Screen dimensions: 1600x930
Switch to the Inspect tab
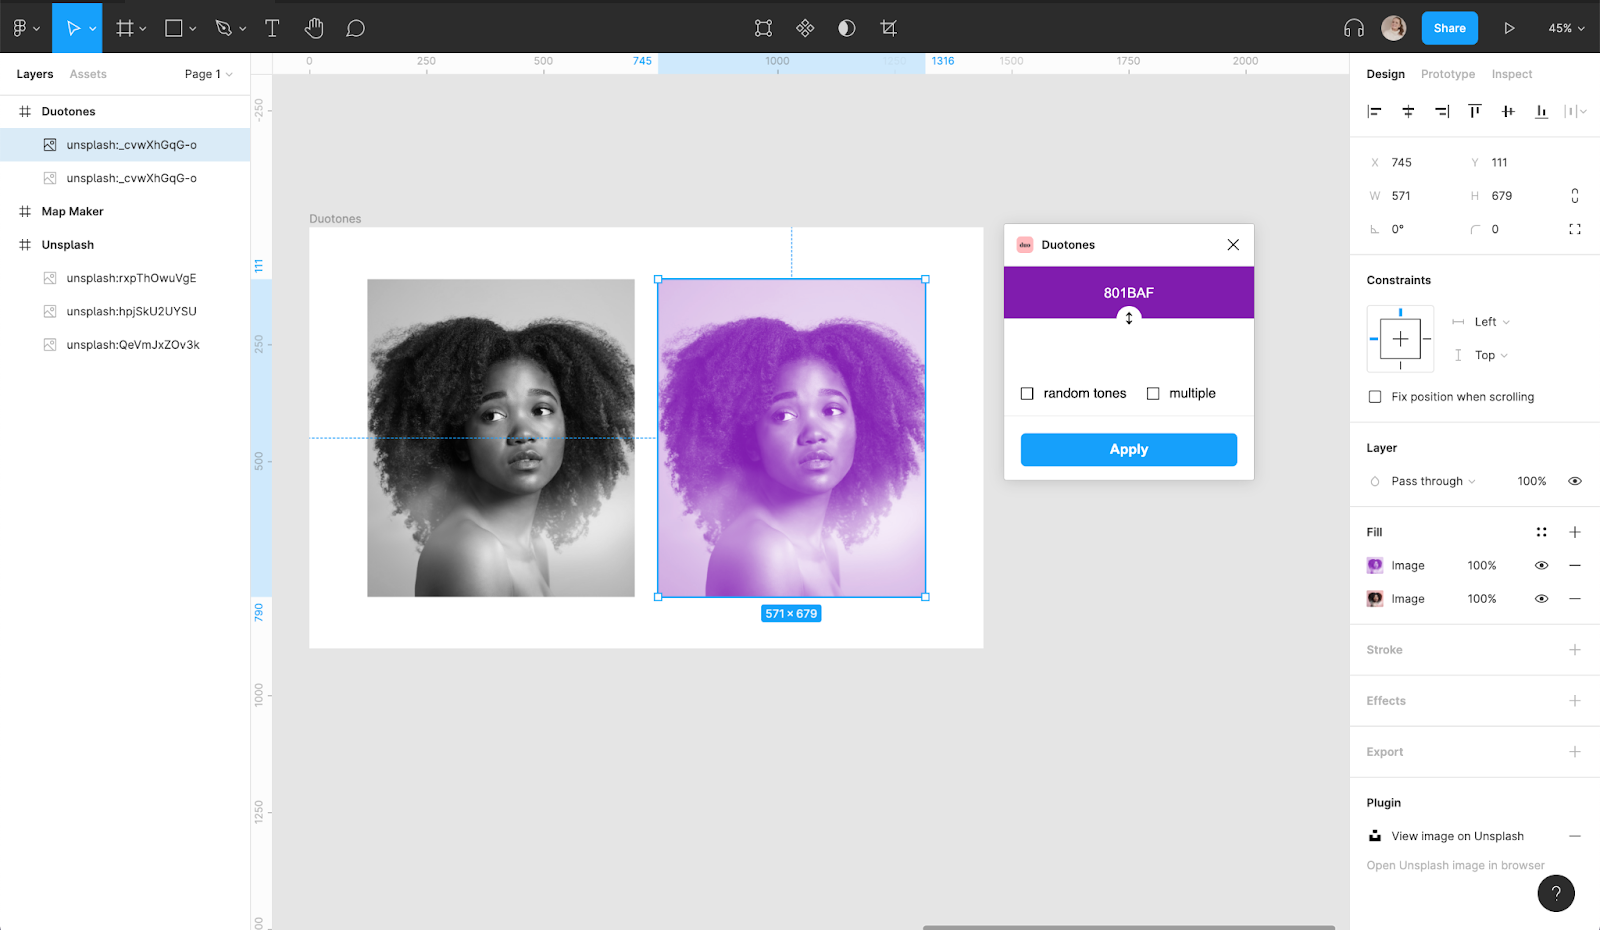1512,74
